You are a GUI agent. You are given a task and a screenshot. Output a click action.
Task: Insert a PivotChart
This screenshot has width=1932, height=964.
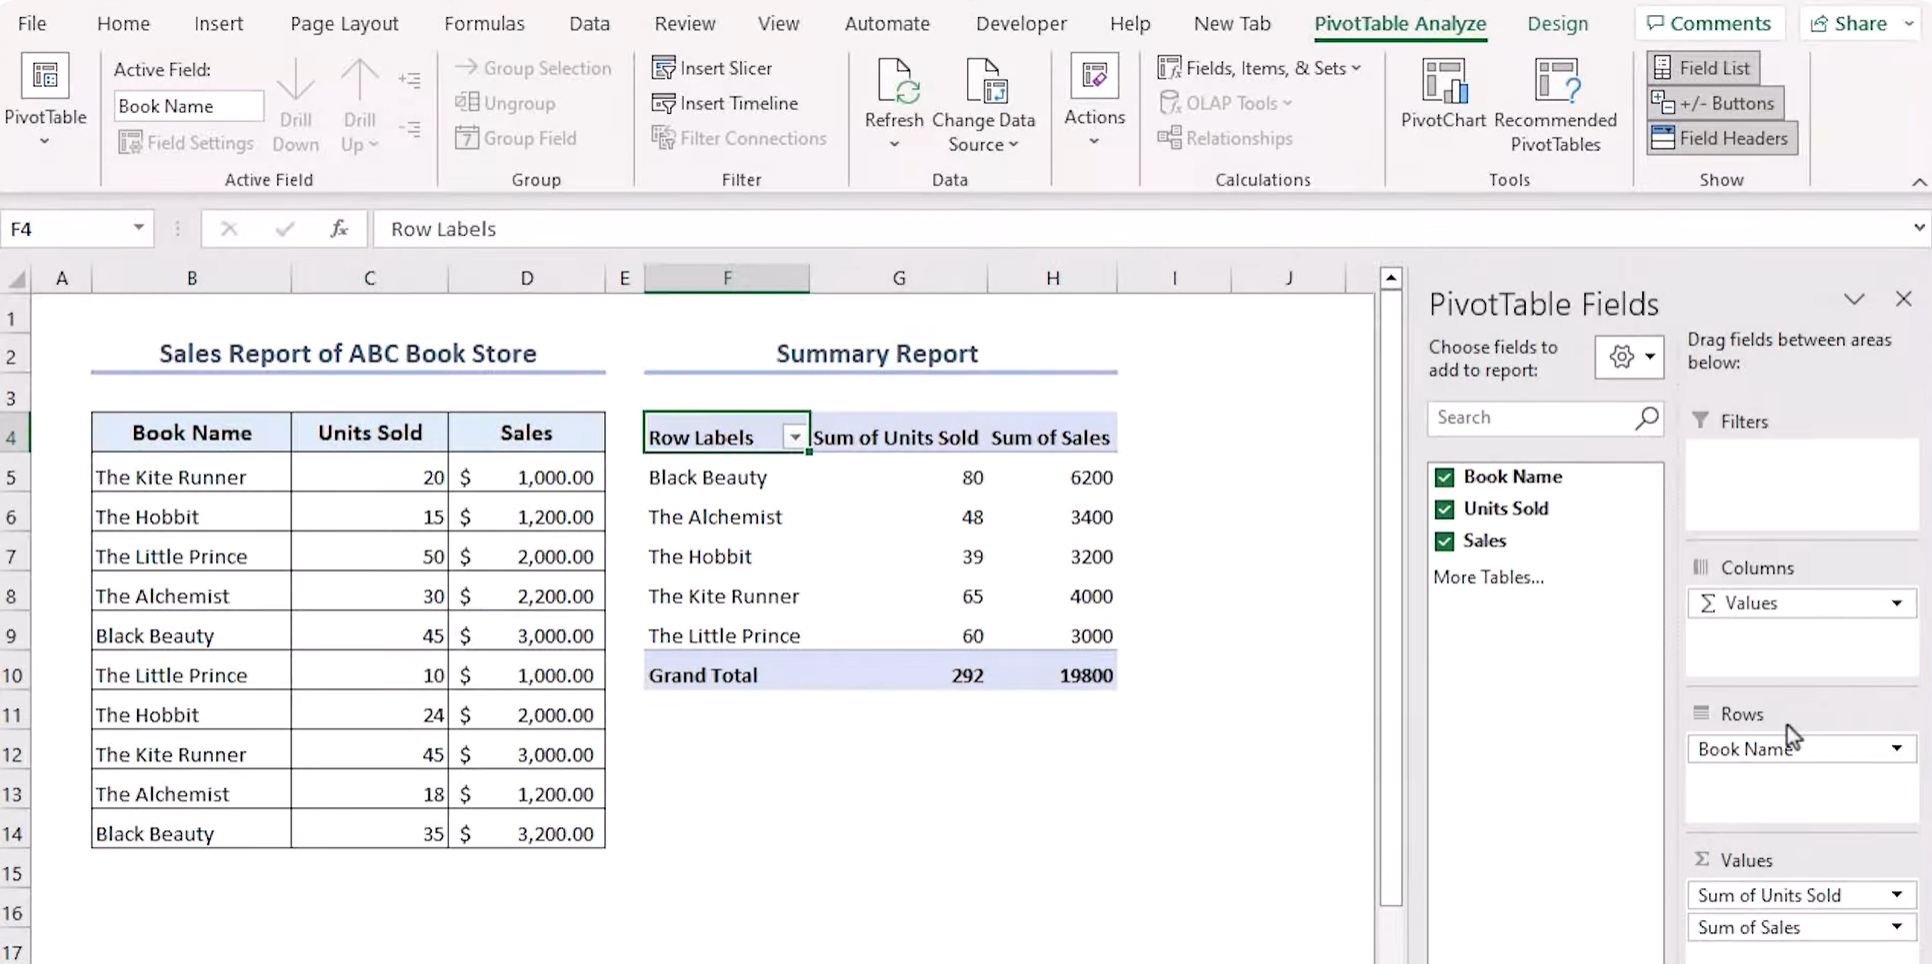coord(1443,93)
